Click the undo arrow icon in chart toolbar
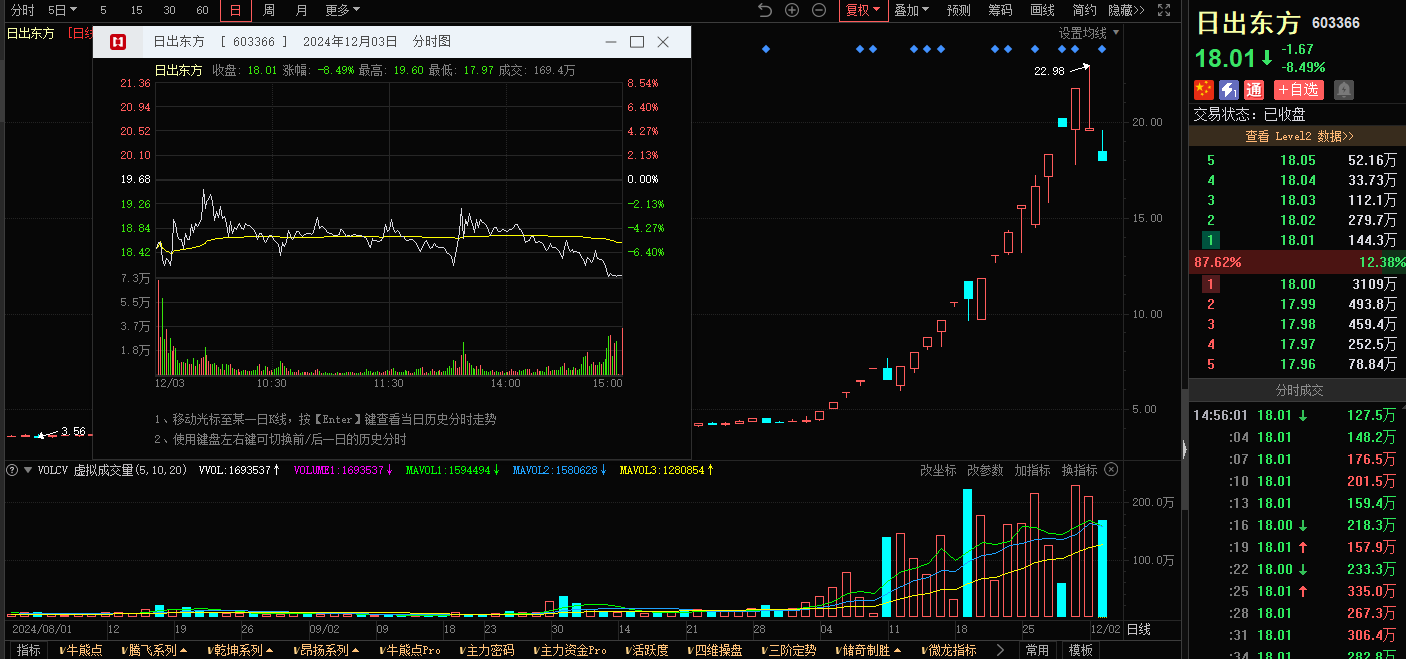This screenshot has width=1406, height=659. [x=765, y=10]
